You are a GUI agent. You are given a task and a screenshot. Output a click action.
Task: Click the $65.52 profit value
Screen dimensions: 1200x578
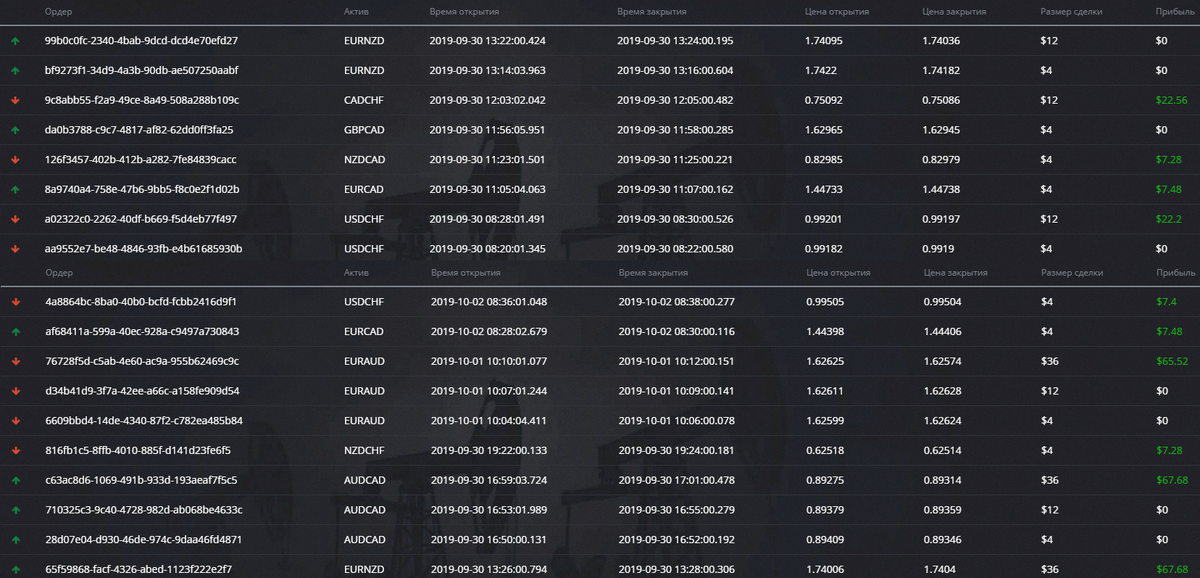tap(1171, 361)
